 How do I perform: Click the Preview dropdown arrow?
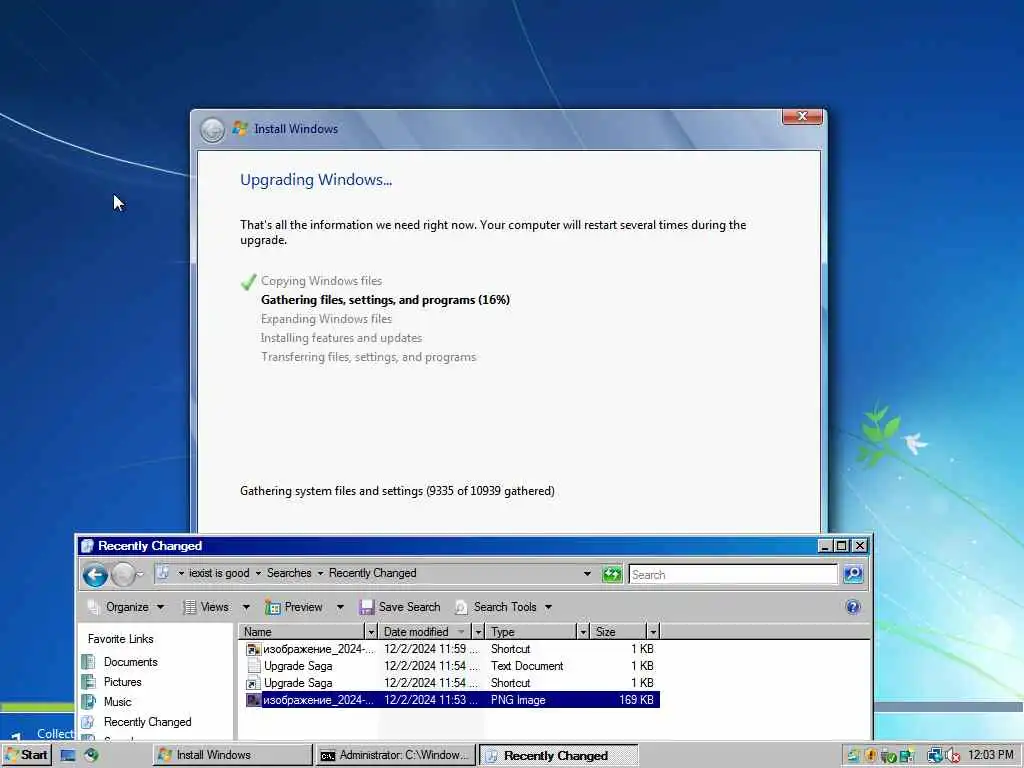(x=340, y=607)
